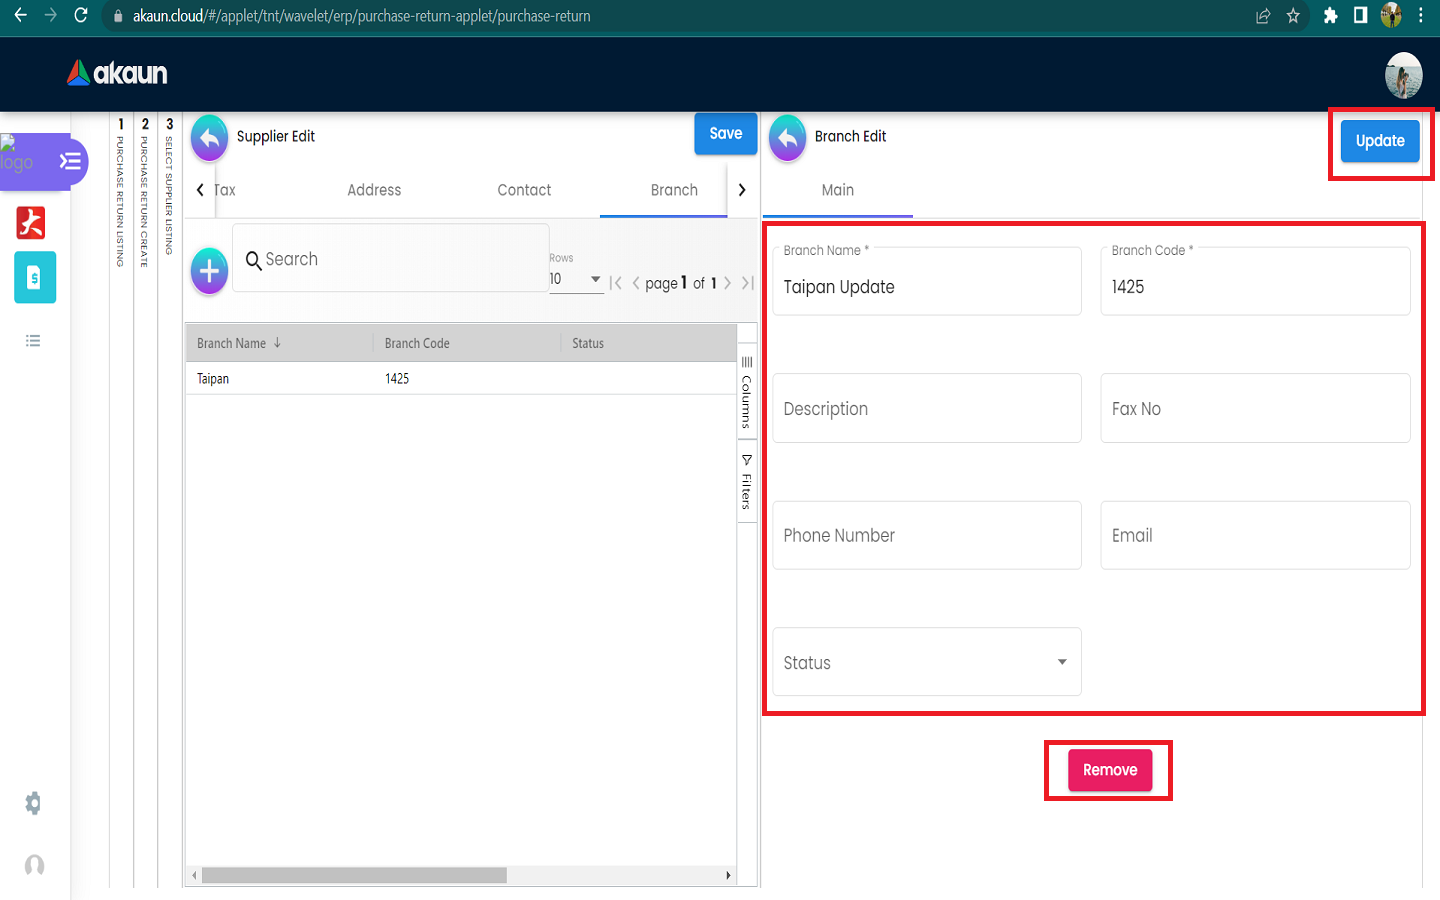Open the Filters side panel
Screen dimensions: 1440x900
pyautogui.click(x=746, y=482)
